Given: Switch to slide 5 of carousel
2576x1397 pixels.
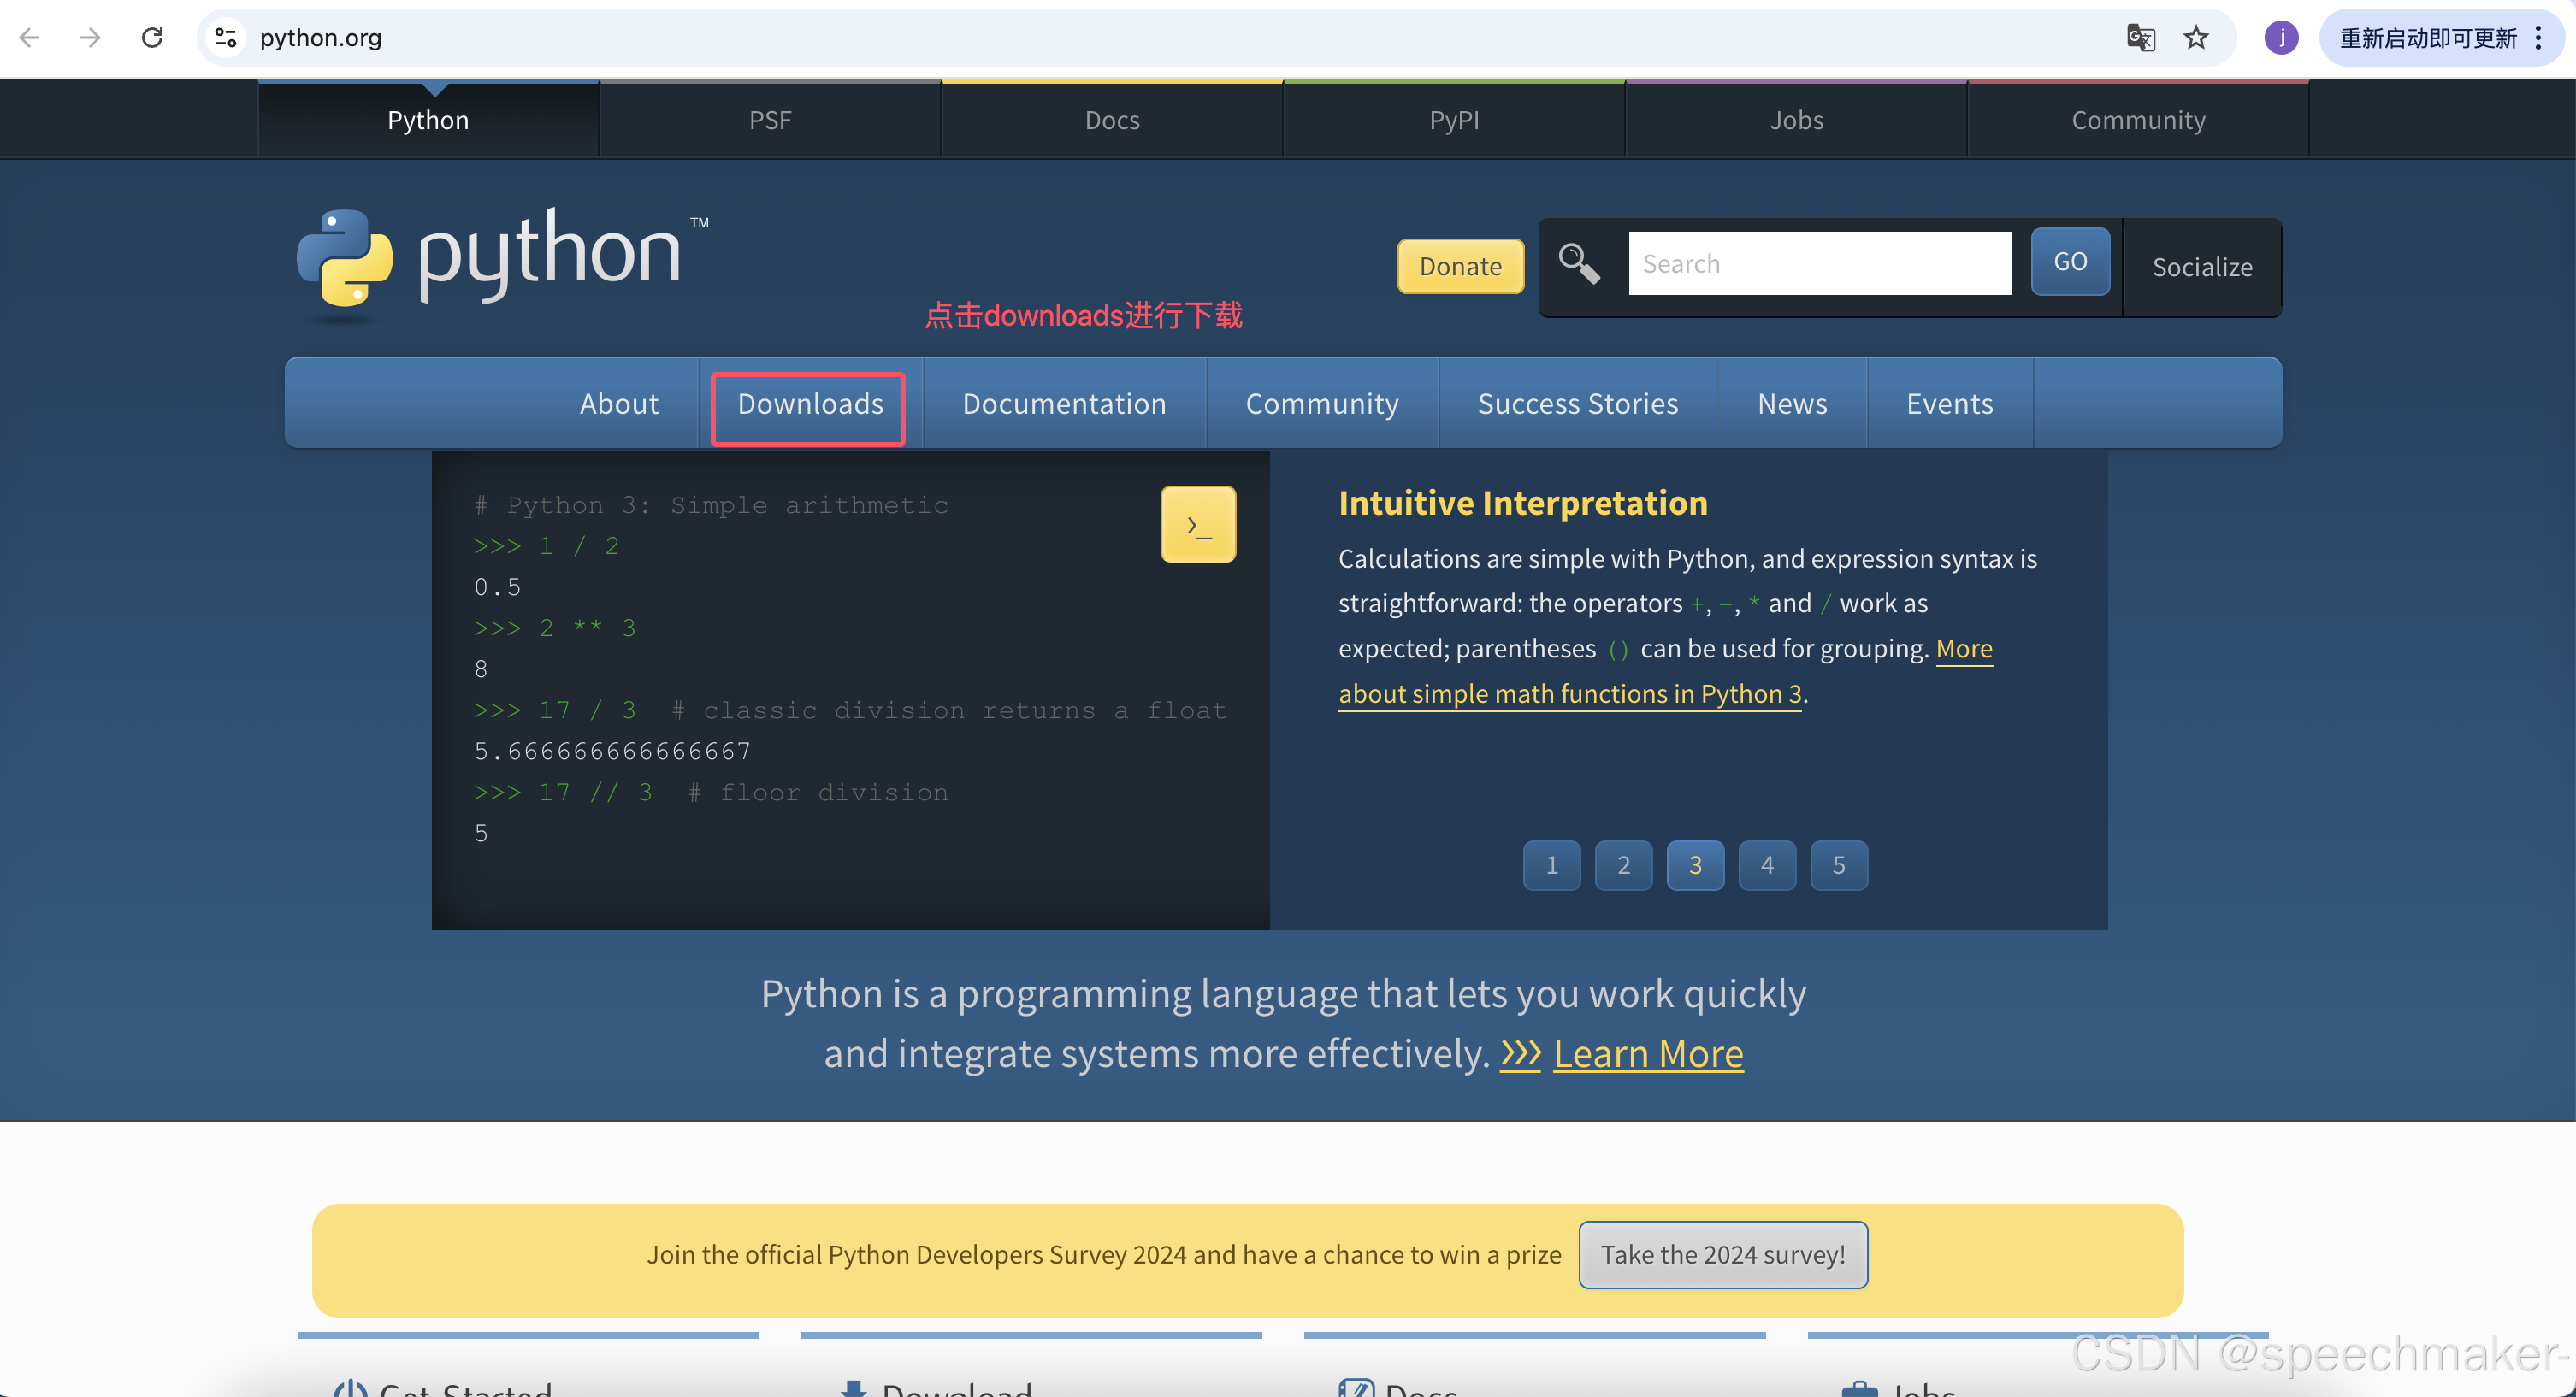Looking at the screenshot, I should pyautogui.click(x=1838, y=865).
